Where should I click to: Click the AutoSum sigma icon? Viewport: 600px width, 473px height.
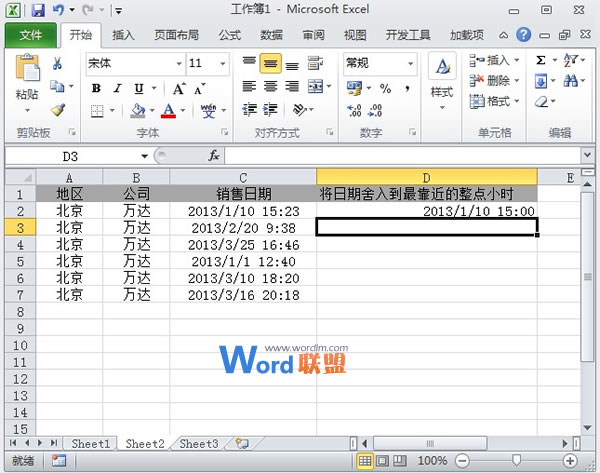[541, 61]
